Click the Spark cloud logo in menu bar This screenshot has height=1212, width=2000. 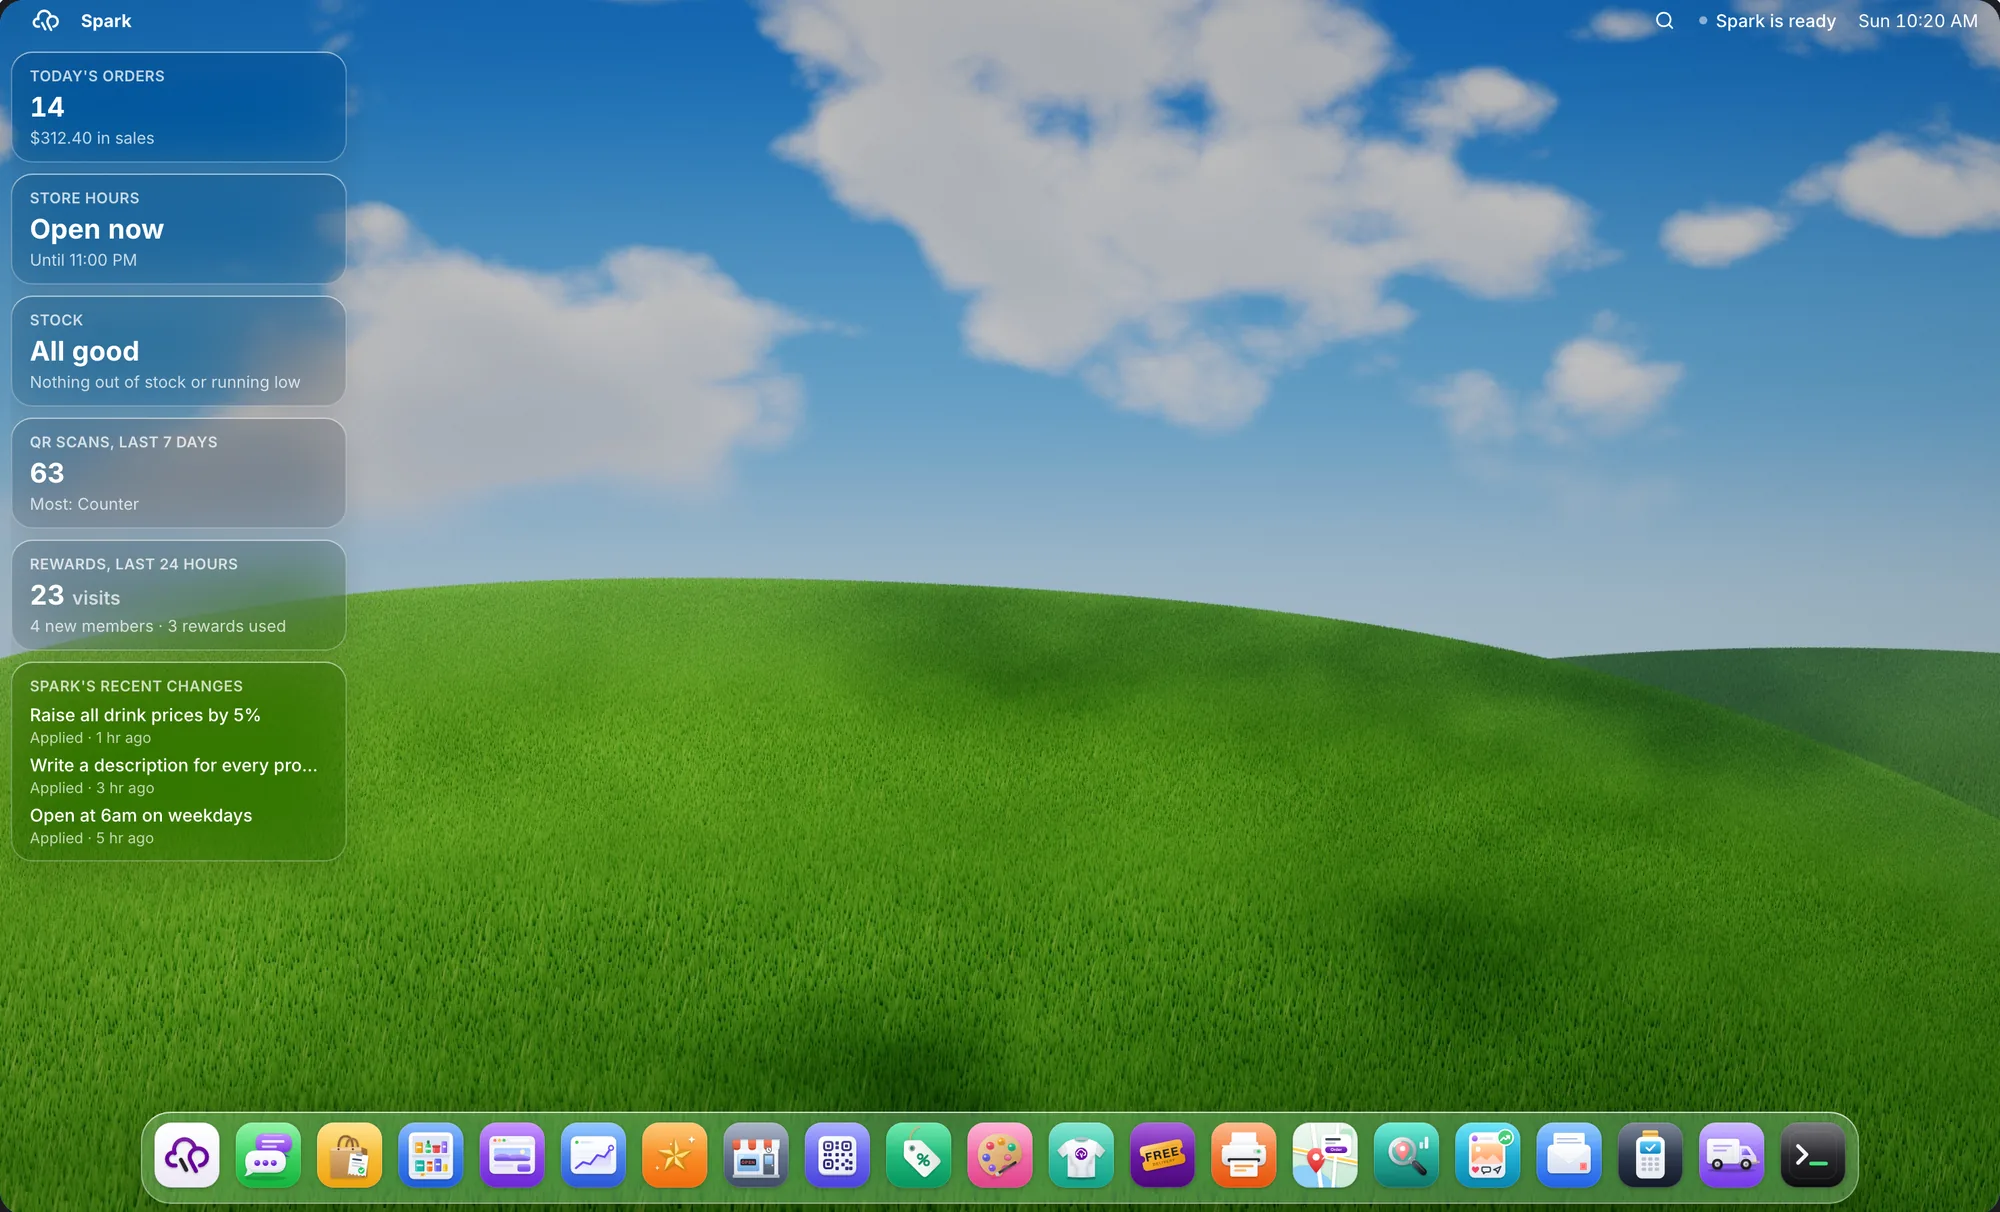tap(46, 20)
